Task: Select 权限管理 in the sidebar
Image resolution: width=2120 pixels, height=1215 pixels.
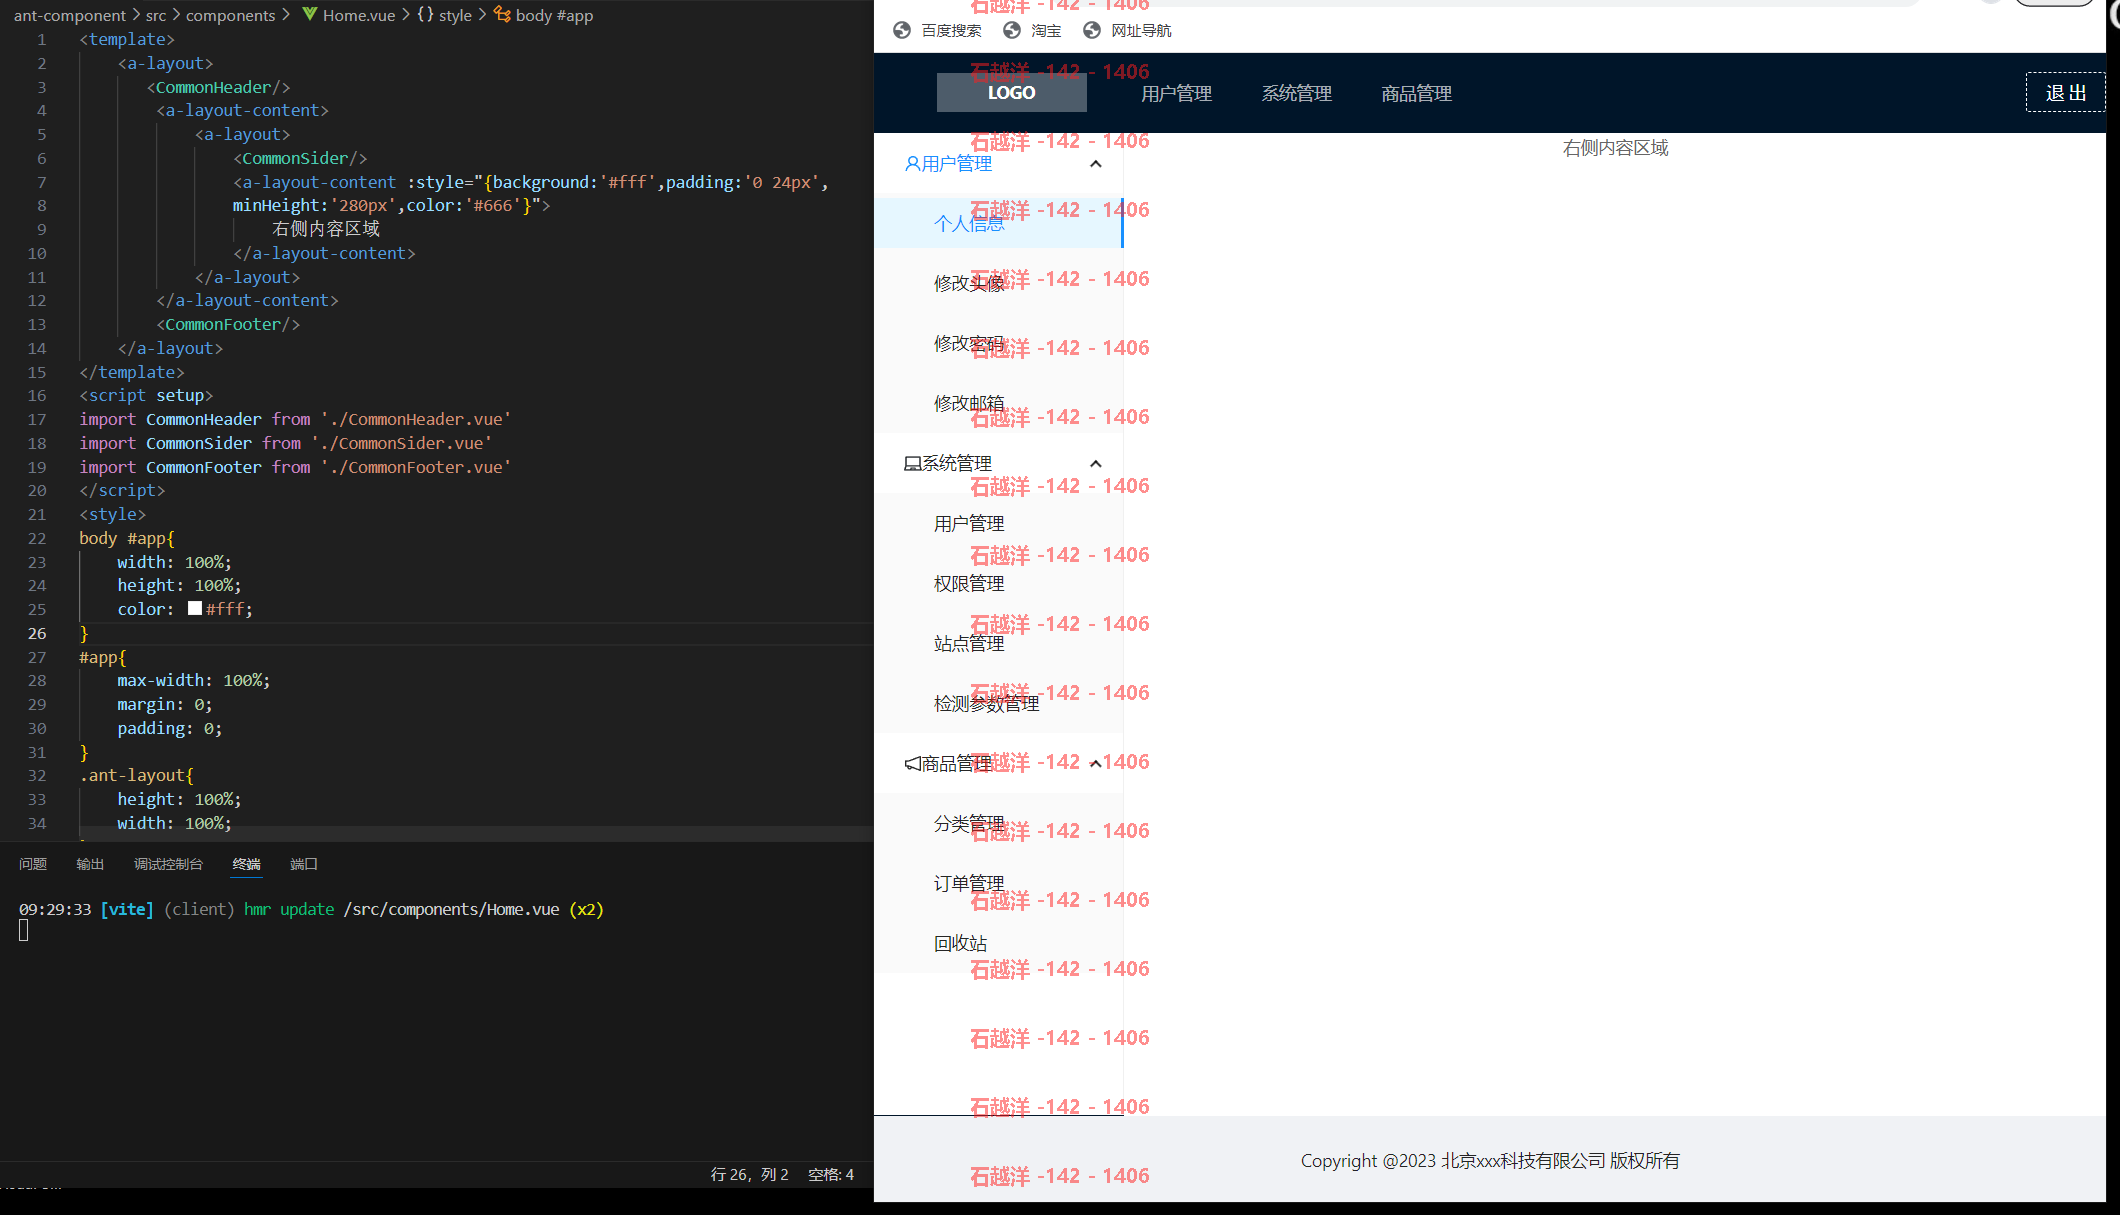Action: click(999, 583)
